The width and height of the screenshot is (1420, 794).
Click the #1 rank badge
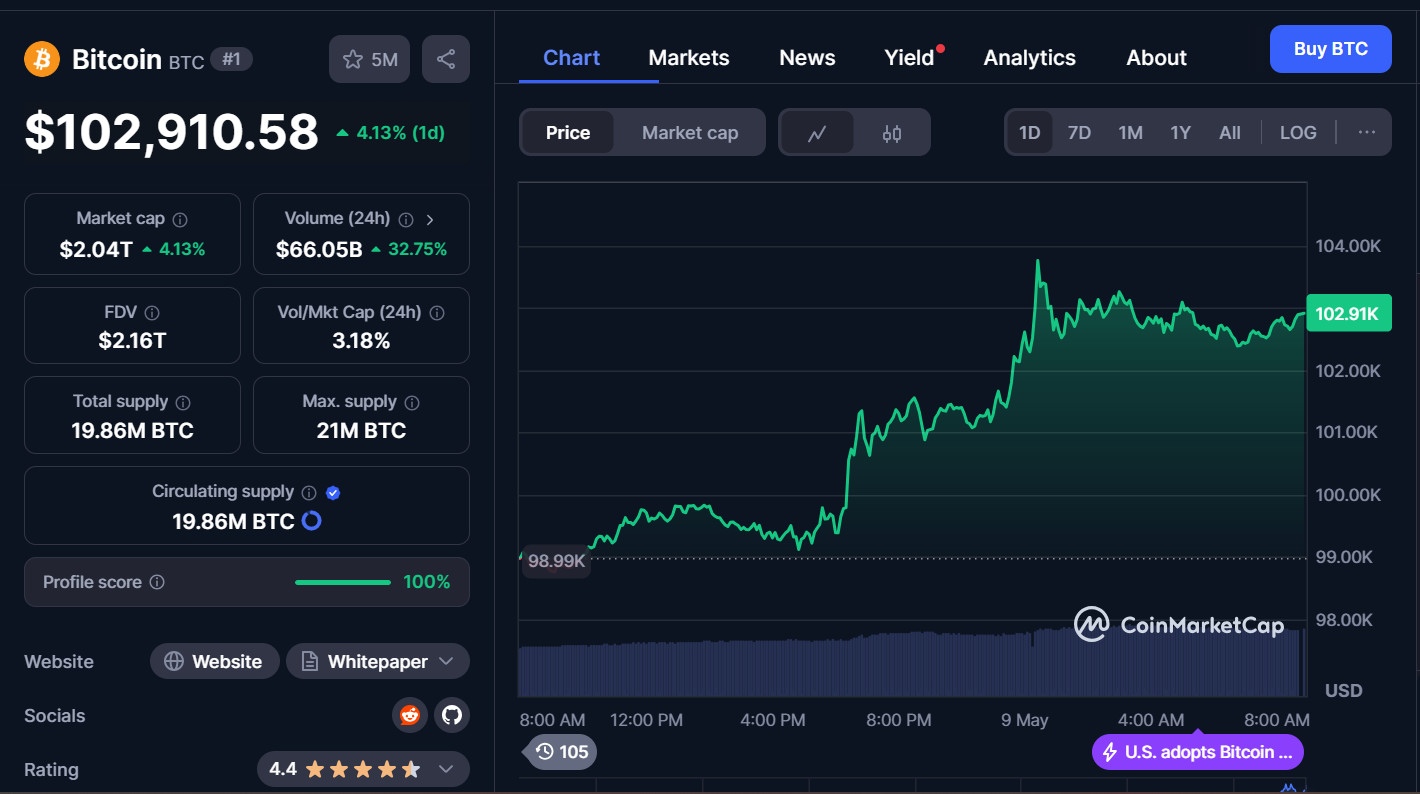(x=232, y=59)
